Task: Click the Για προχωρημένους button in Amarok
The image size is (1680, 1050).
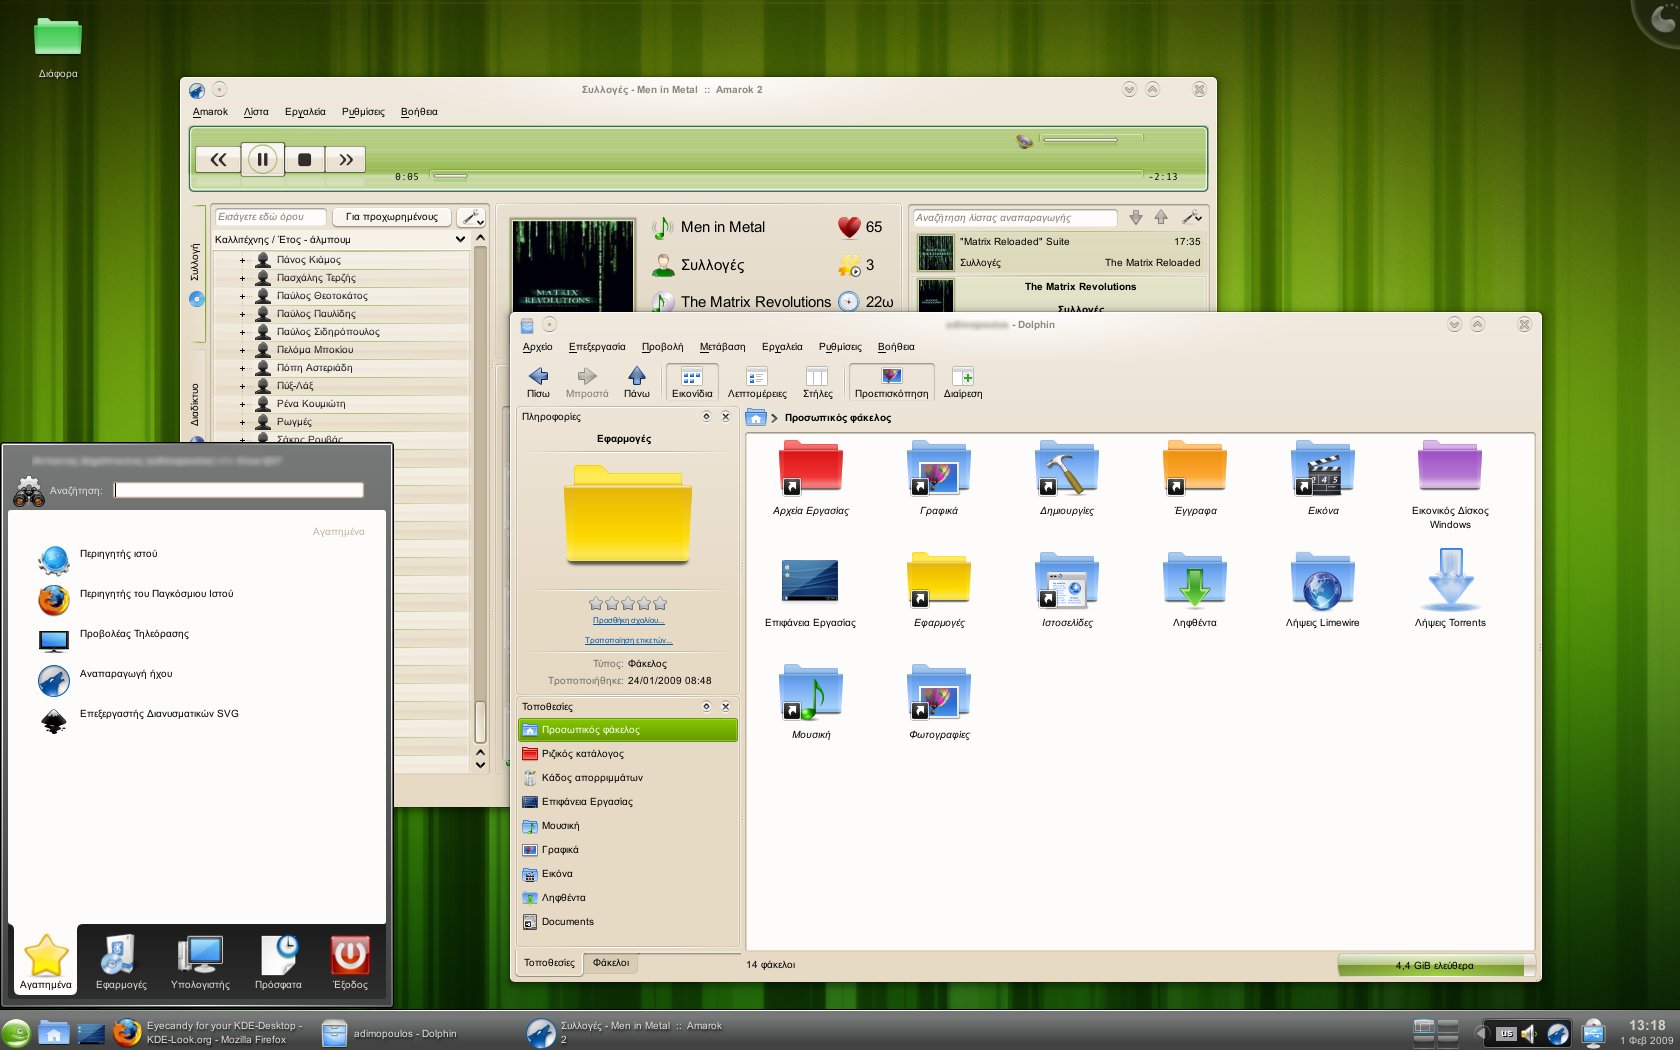Action: tap(392, 217)
